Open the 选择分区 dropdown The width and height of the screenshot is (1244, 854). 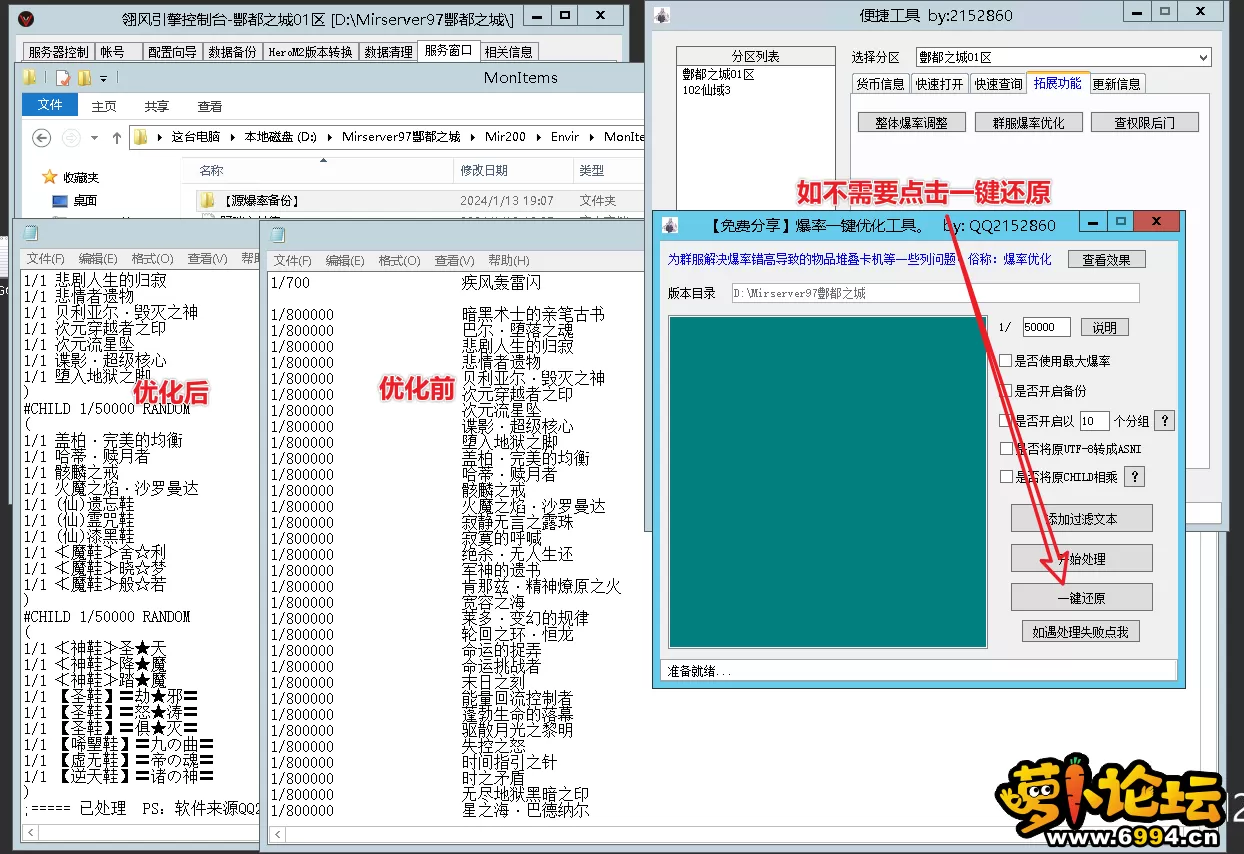coord(1201,58)
